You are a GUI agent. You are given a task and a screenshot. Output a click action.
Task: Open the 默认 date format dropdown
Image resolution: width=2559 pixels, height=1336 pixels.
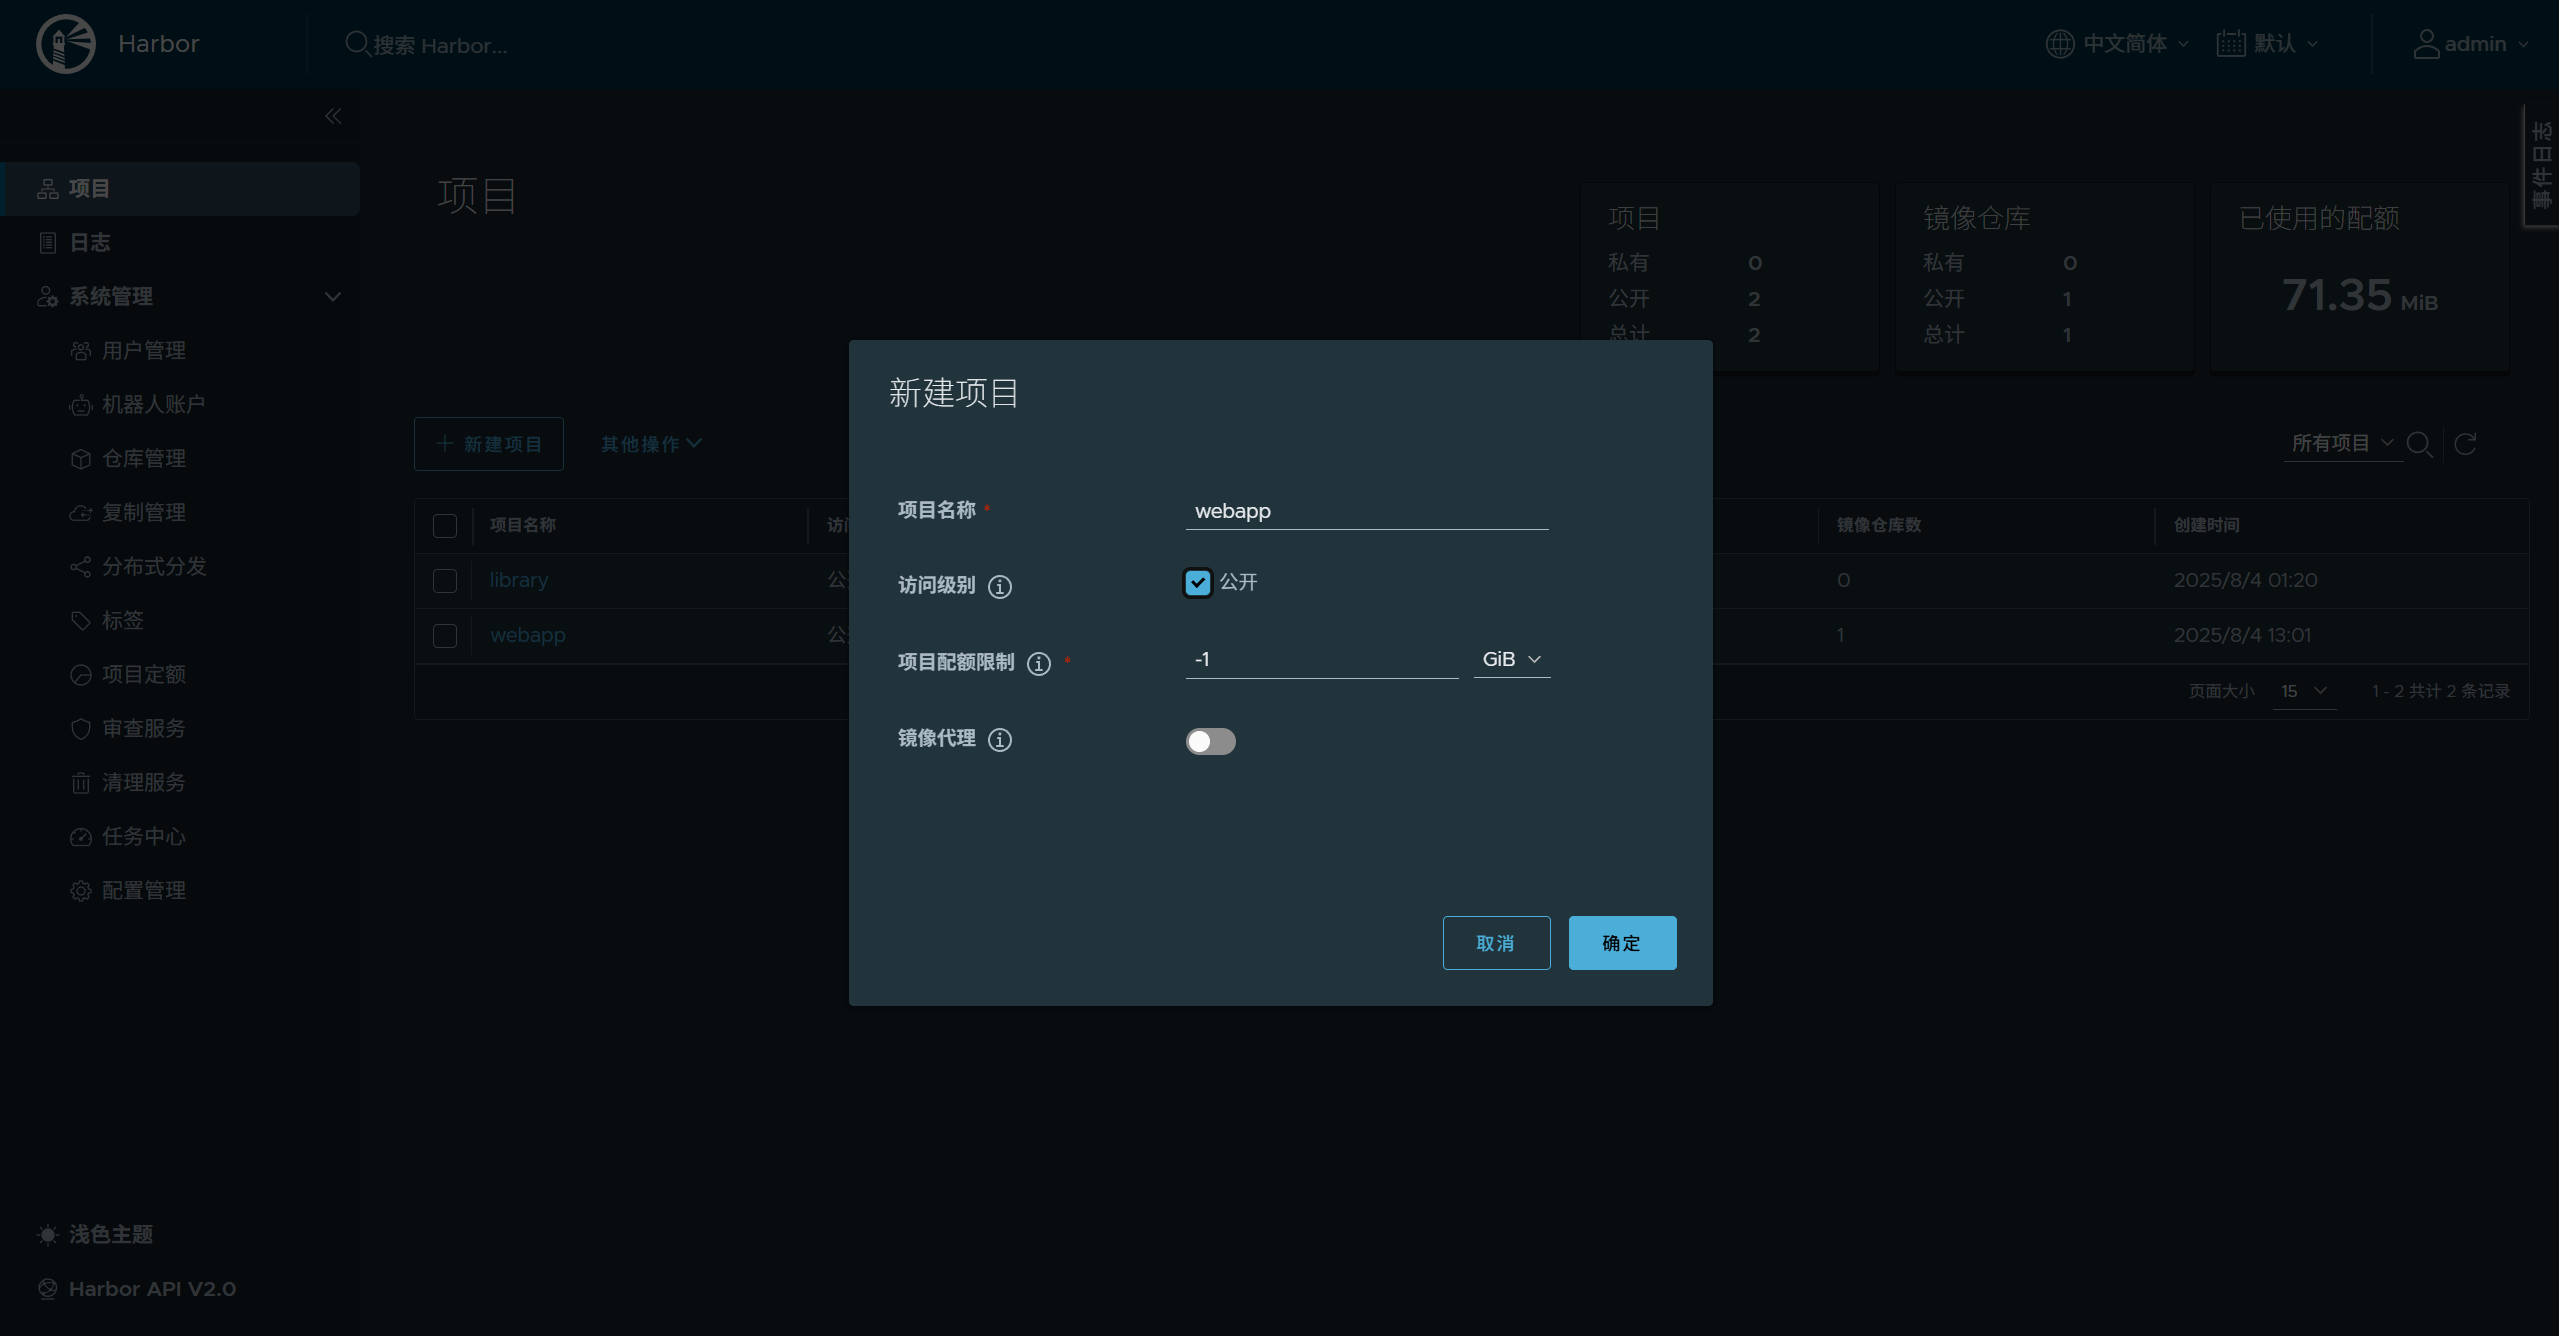(x=2268, y=44)
